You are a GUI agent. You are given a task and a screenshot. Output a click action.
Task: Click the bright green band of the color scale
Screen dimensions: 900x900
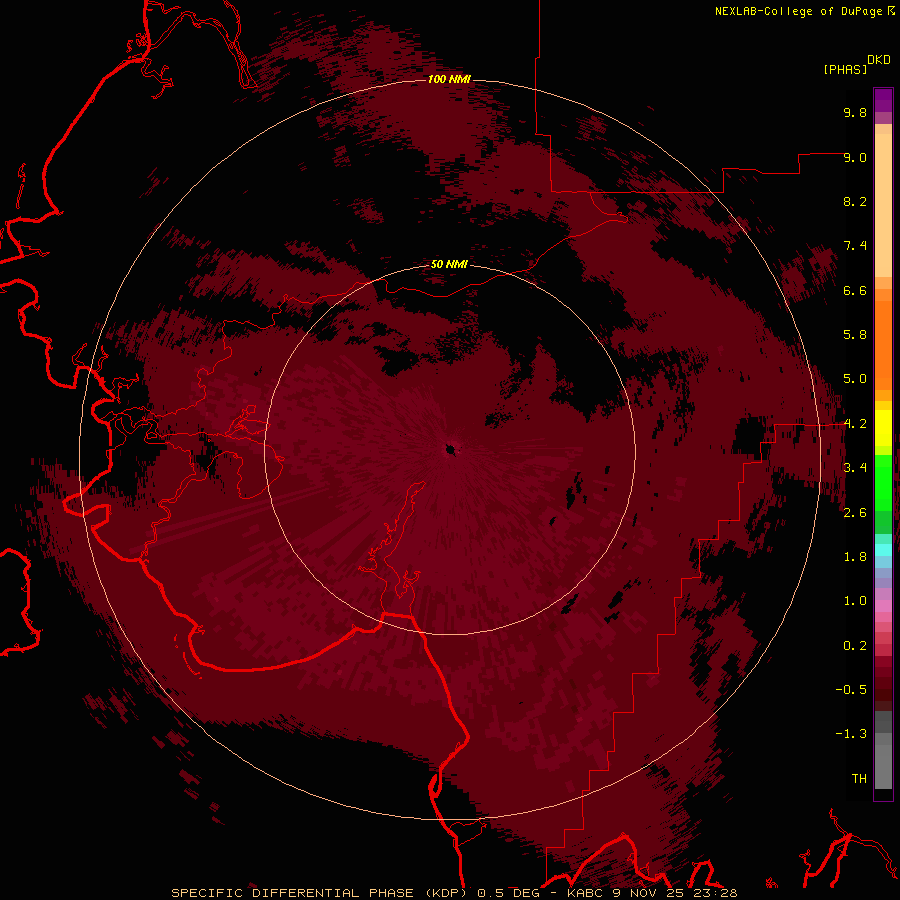coord(883,483)
